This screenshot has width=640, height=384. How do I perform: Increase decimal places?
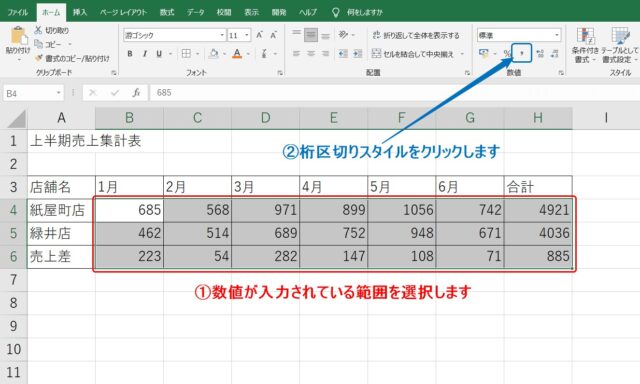[540, 53]
